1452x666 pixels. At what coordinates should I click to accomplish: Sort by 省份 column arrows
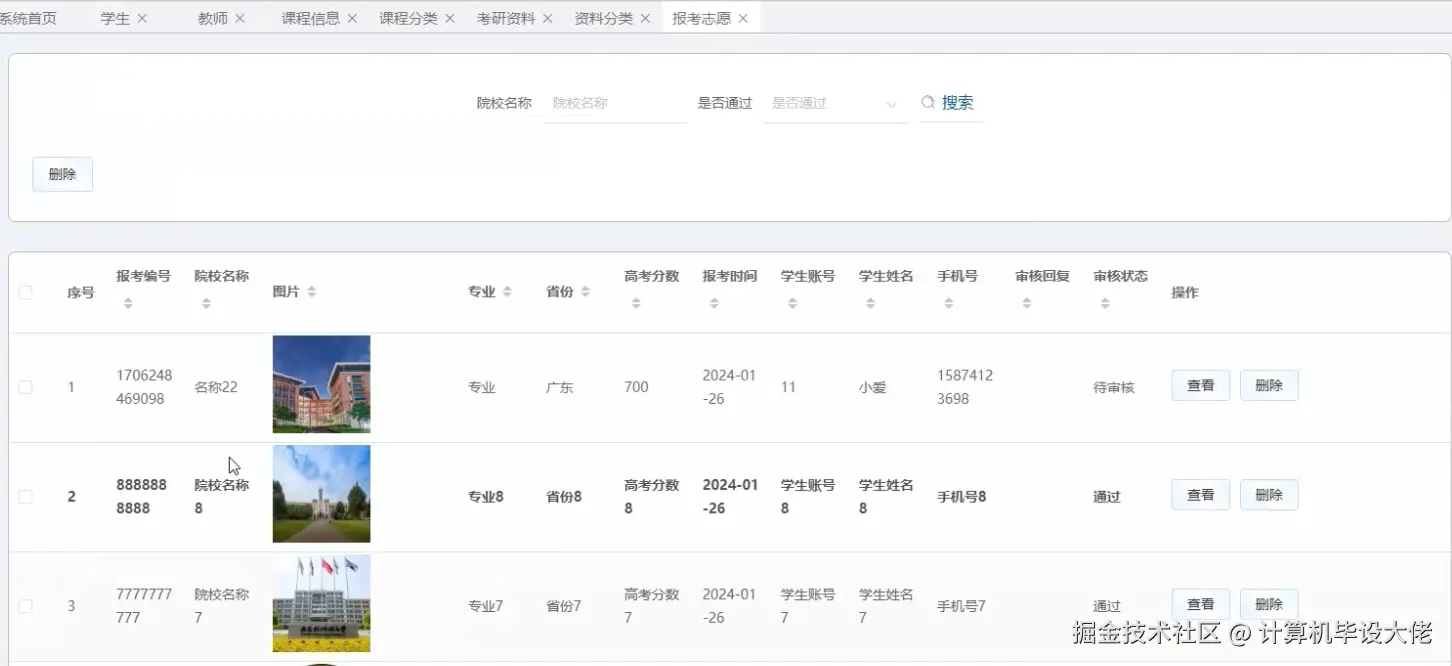(x=585, y=292)
